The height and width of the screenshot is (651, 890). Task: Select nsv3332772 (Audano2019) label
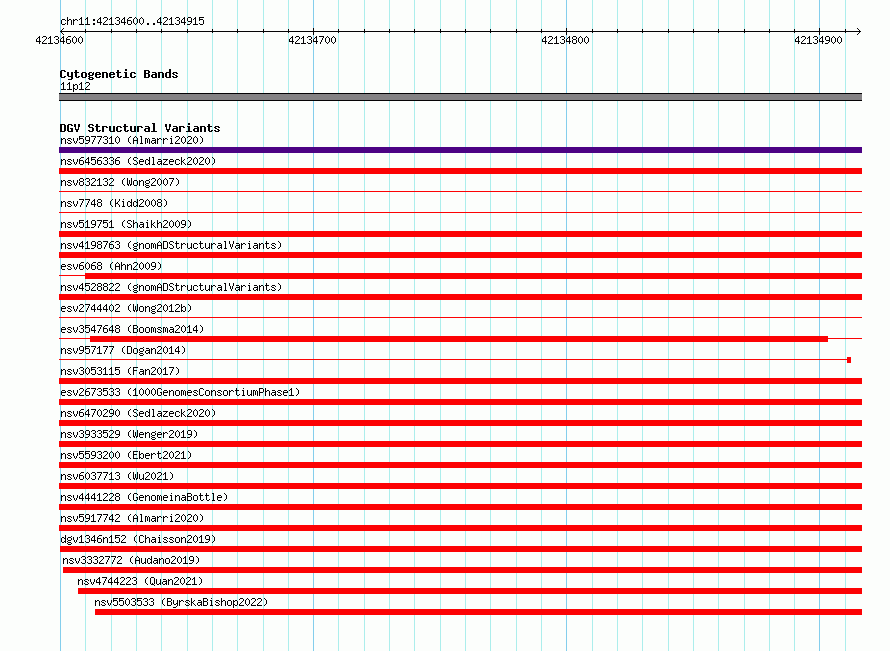coord(131,560)
